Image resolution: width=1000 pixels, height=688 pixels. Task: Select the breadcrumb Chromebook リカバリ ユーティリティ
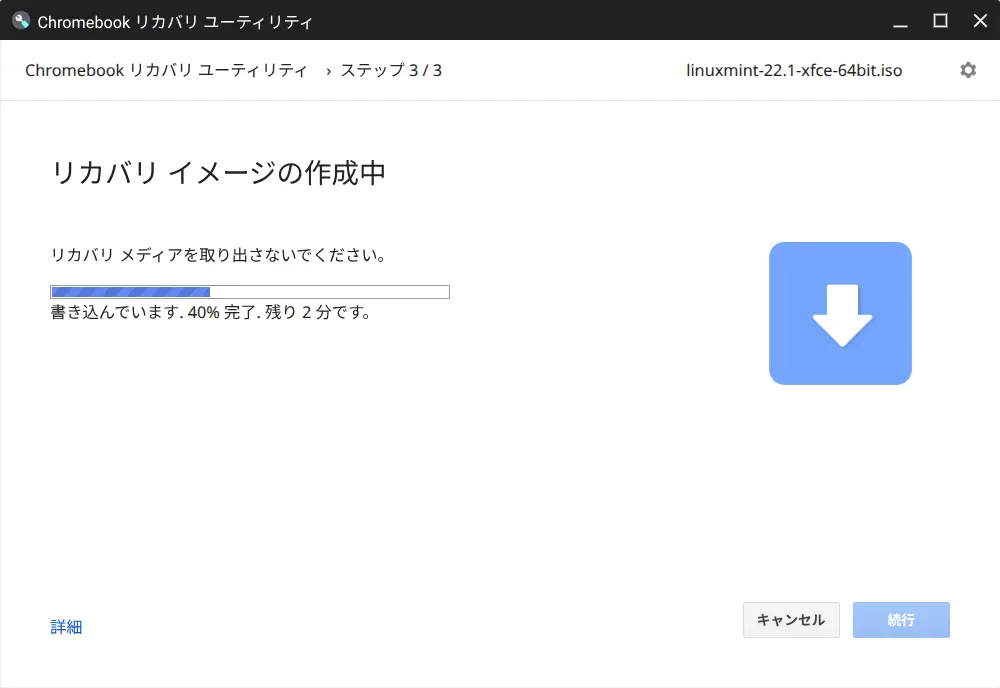point(167,70)
